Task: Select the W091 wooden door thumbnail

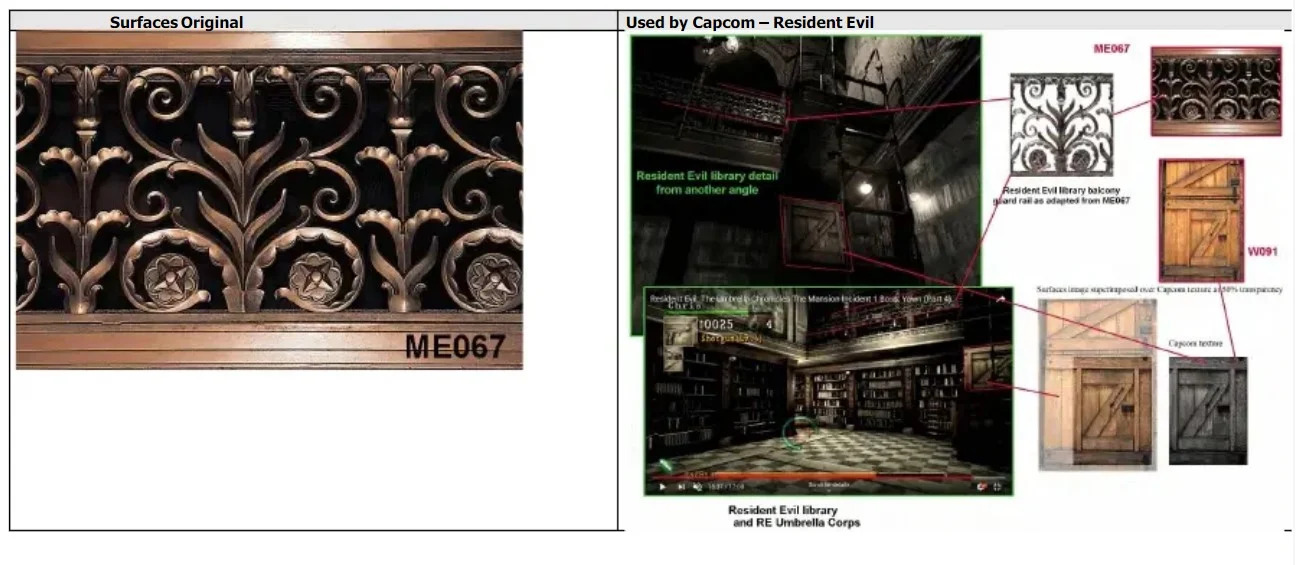Action: [1201, 220]
